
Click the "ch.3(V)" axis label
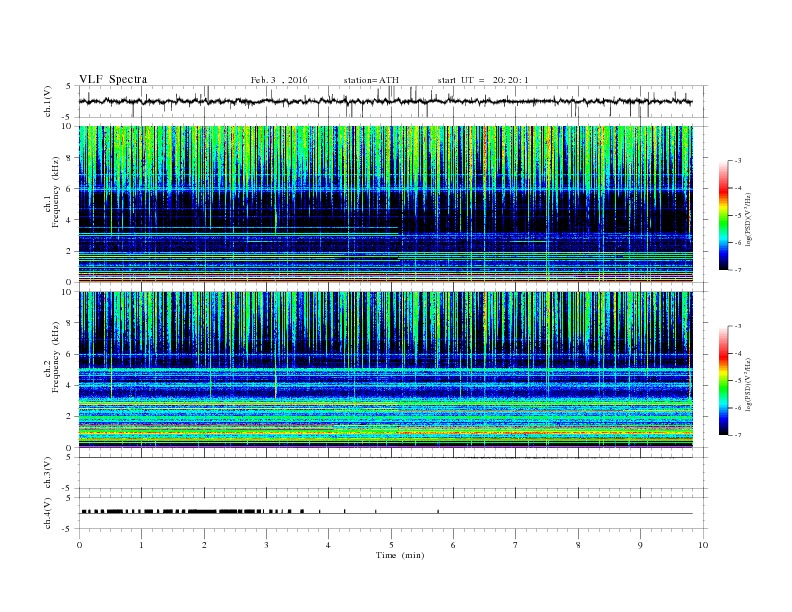(48, 473)
